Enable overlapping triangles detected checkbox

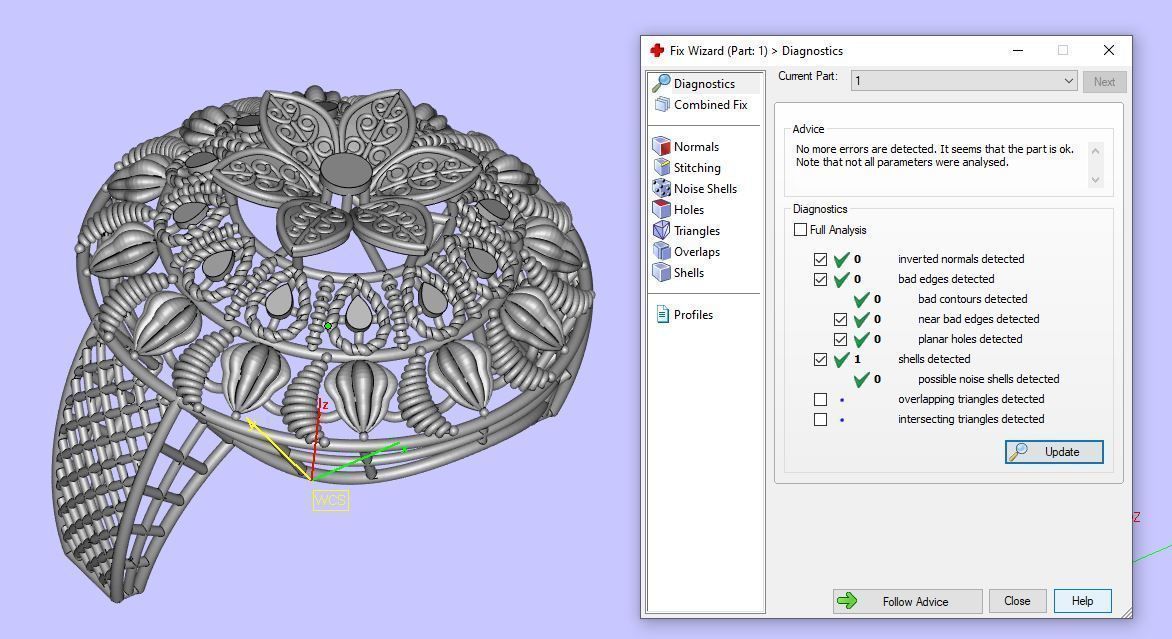click(x=820, y=399)
